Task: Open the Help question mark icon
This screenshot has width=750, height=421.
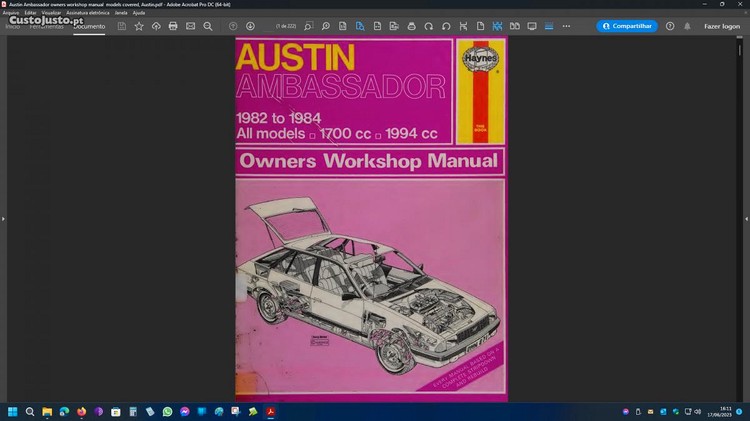Action: pyautogui.click(x=670, y=26)
